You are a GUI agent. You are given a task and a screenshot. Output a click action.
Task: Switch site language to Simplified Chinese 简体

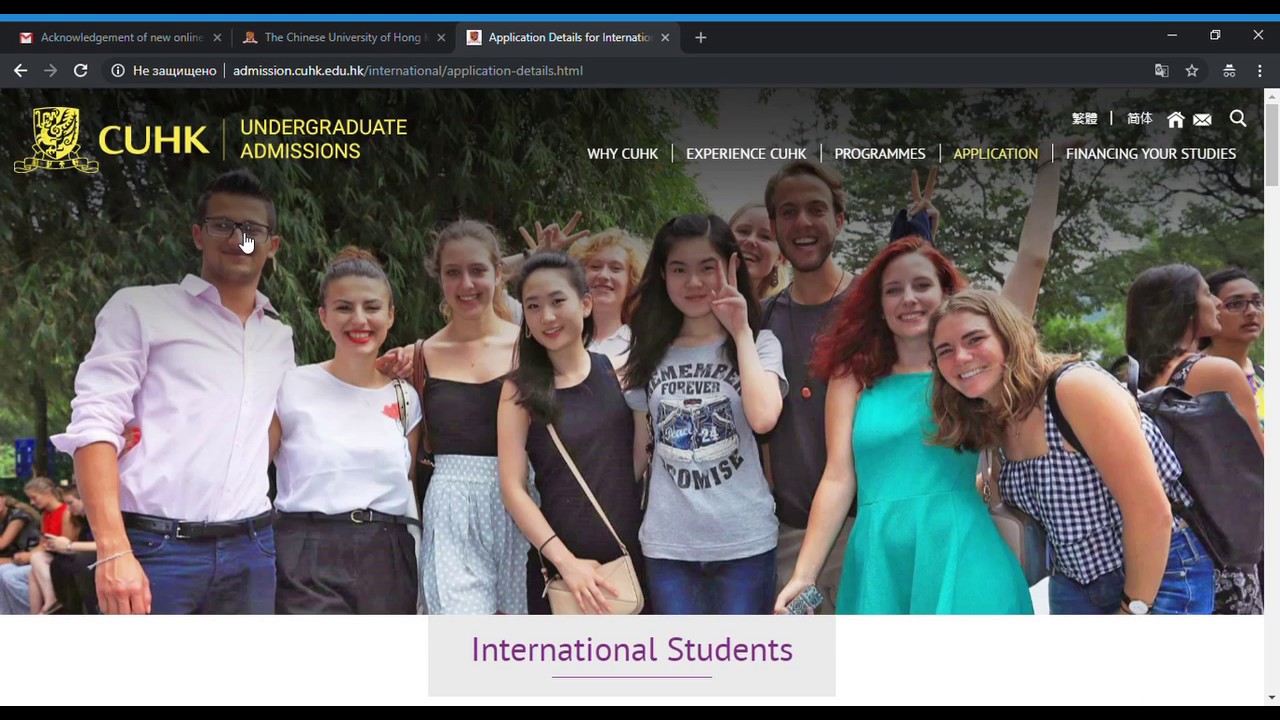click(1140, 119)
